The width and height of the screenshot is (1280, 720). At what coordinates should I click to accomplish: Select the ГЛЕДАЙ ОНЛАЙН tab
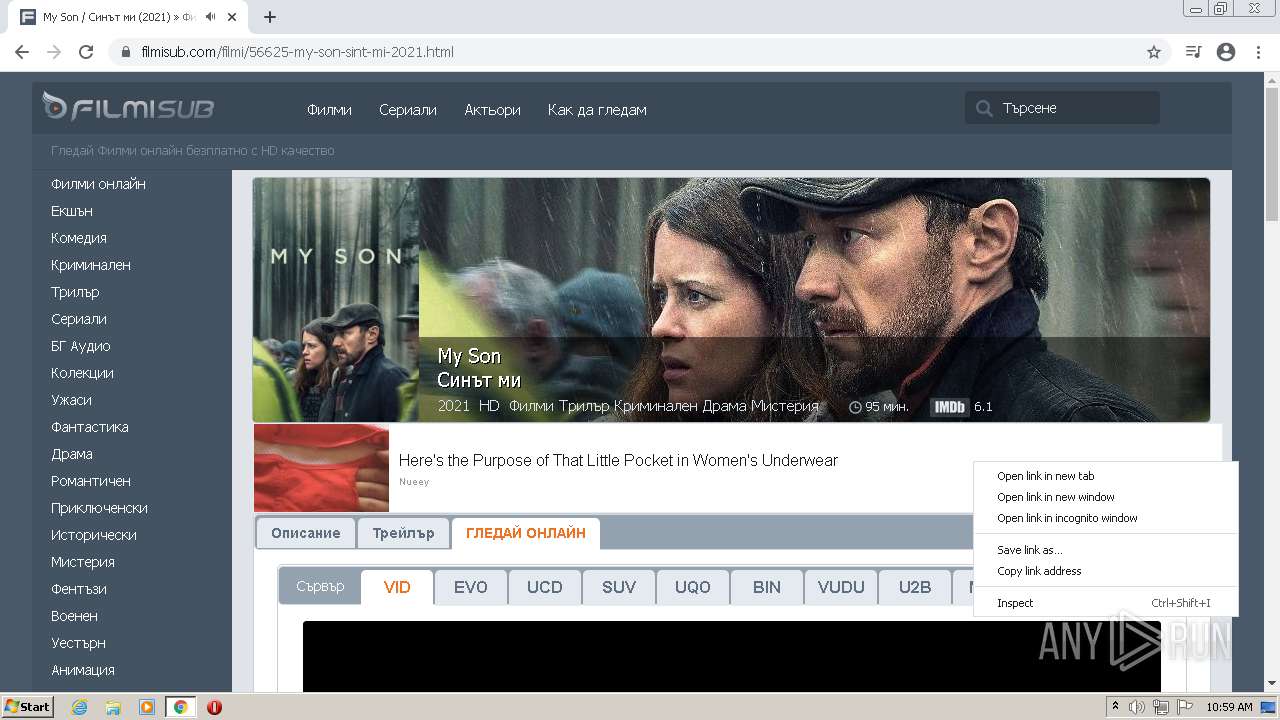pos(526,533)
